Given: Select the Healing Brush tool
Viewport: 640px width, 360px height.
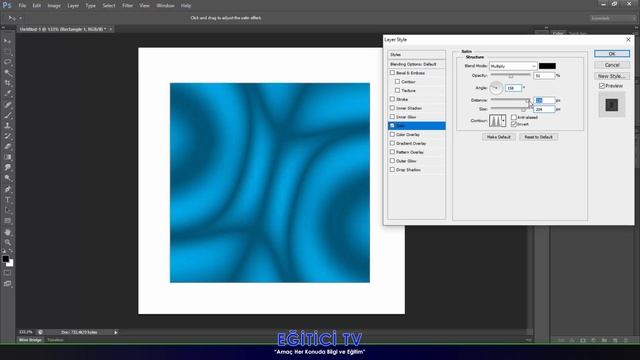Looking at the screenshot, I should coord(7,104).
